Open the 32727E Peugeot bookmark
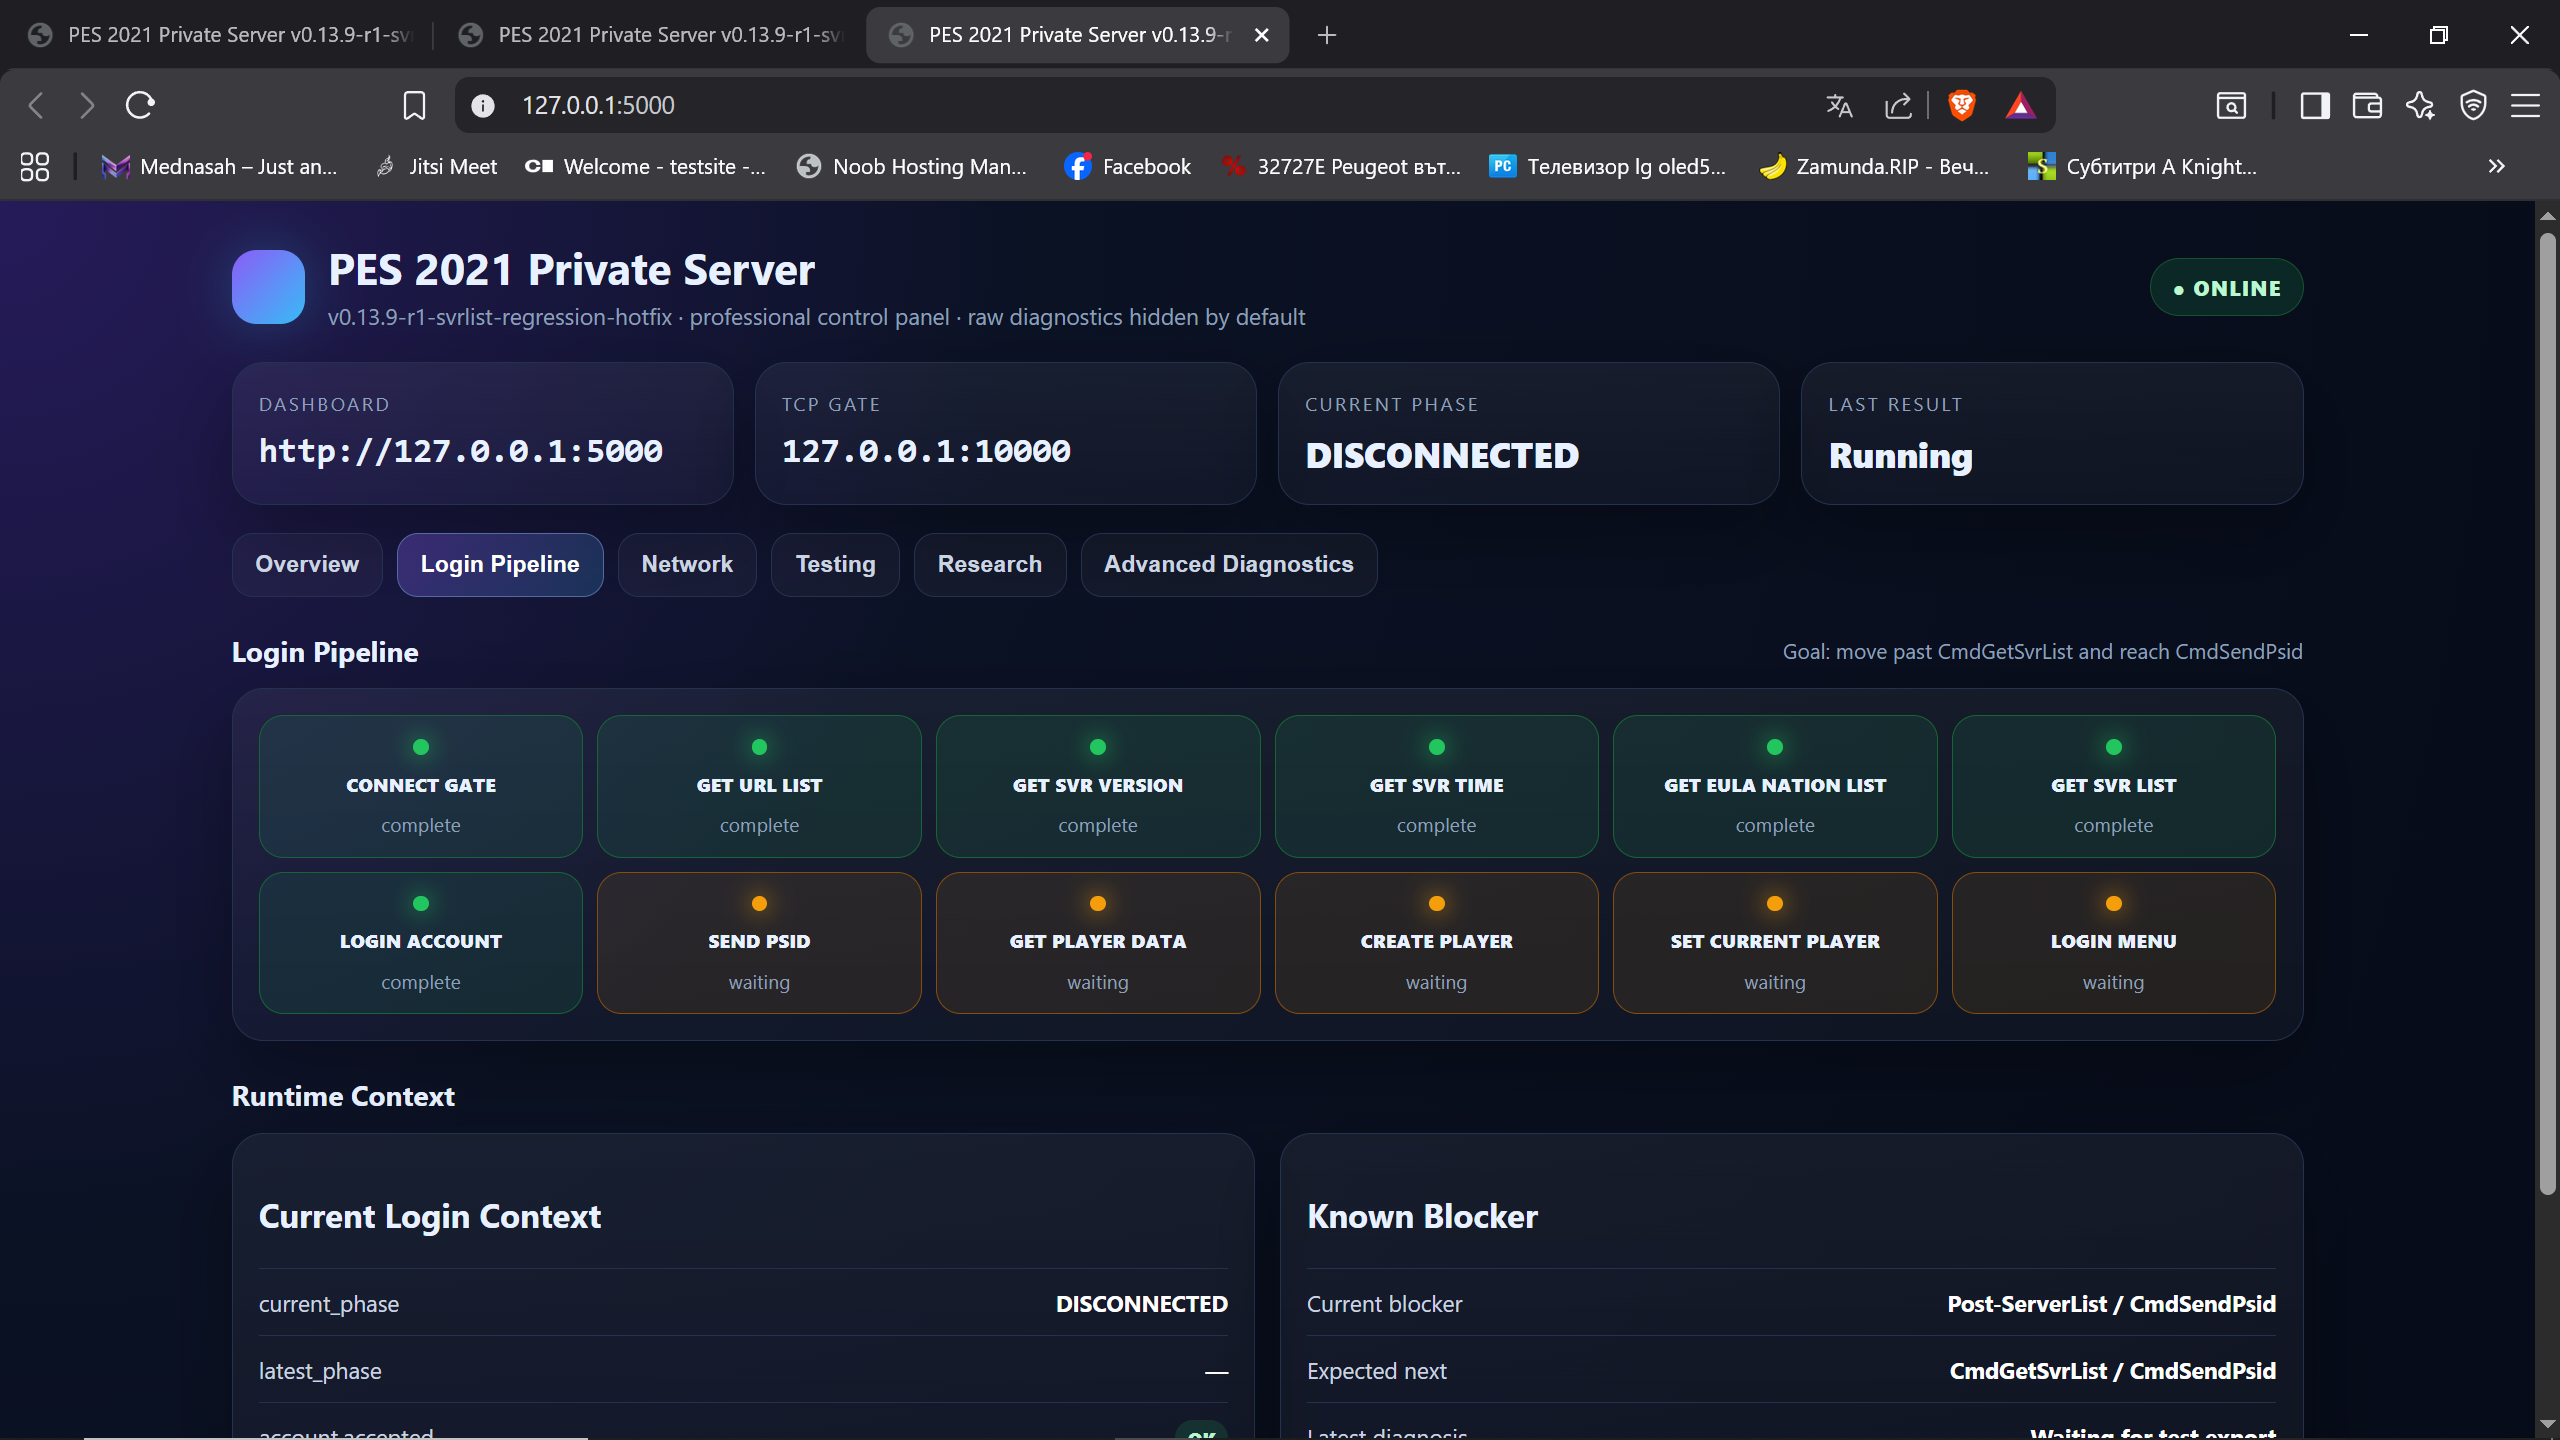The width and height of the screenshot is (2560, 1440). (1341, 166)
